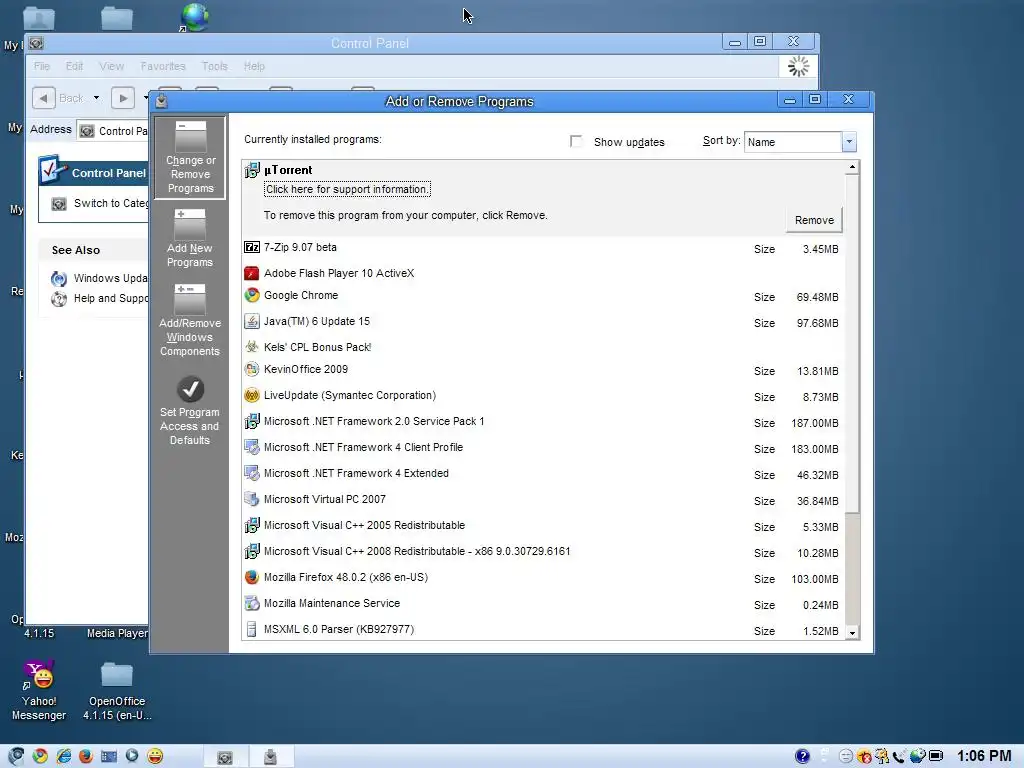The width and height of the screenshot is (1024, 768).
Task: Click the Mozilla Firefox 48.0.2 list icon
Action: click(x=251, y=577)
